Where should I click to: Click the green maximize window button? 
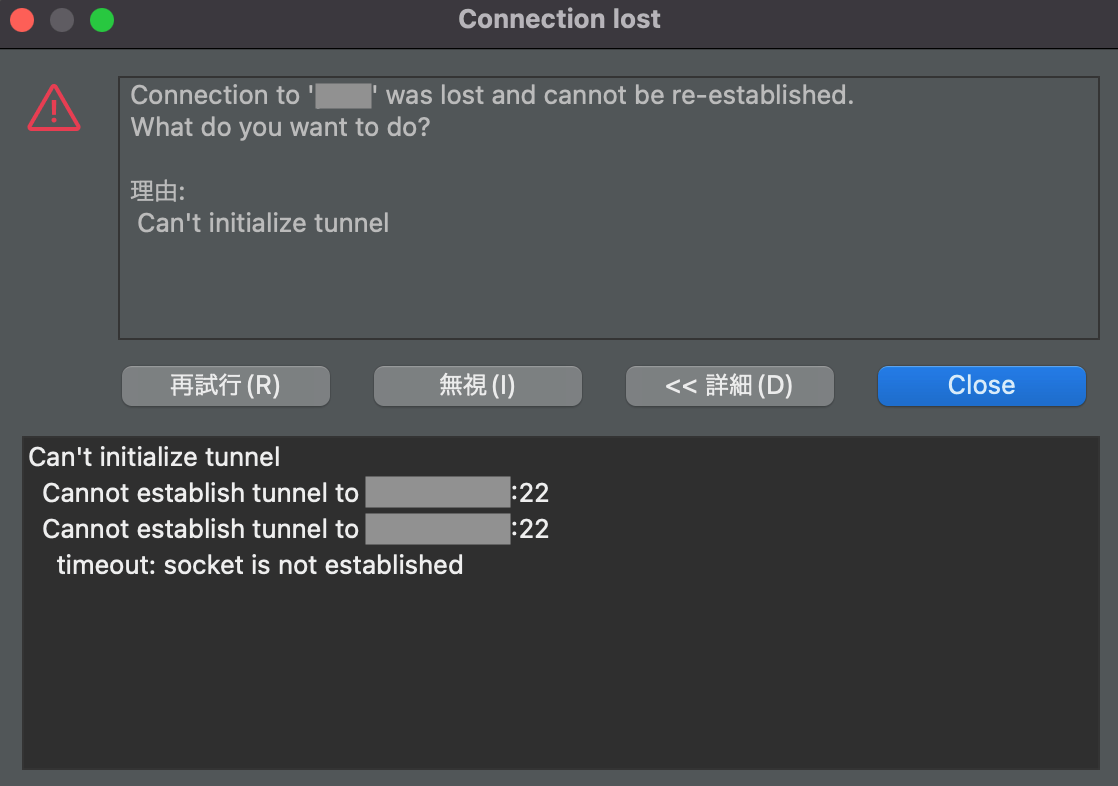click(x=102, y=20)
